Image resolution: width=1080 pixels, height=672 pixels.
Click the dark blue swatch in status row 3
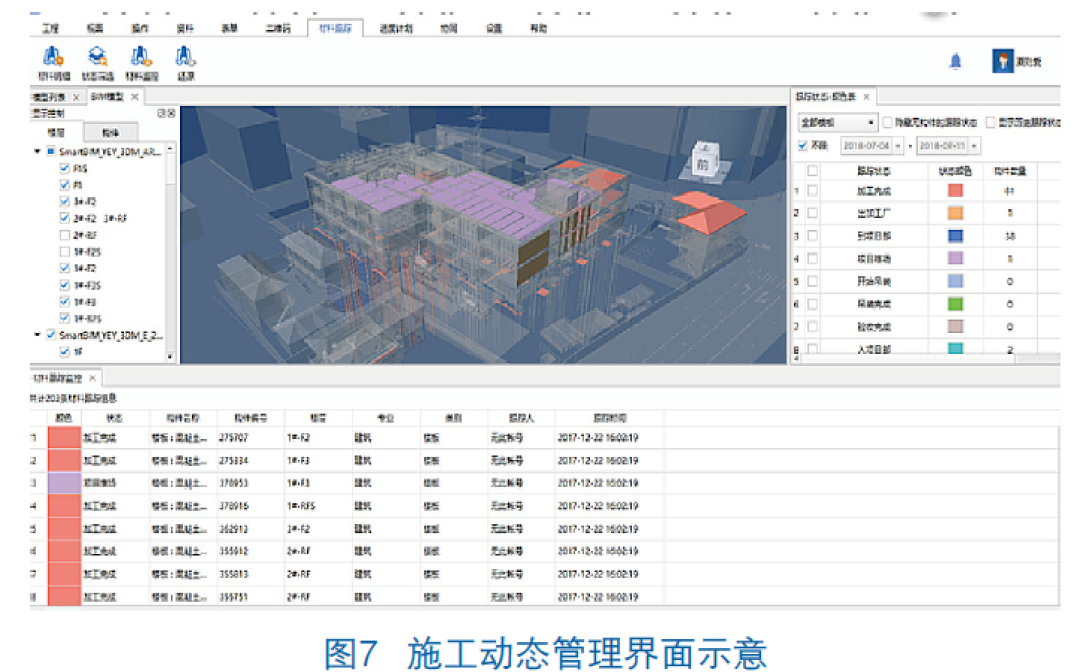click(x=955, y=235)
